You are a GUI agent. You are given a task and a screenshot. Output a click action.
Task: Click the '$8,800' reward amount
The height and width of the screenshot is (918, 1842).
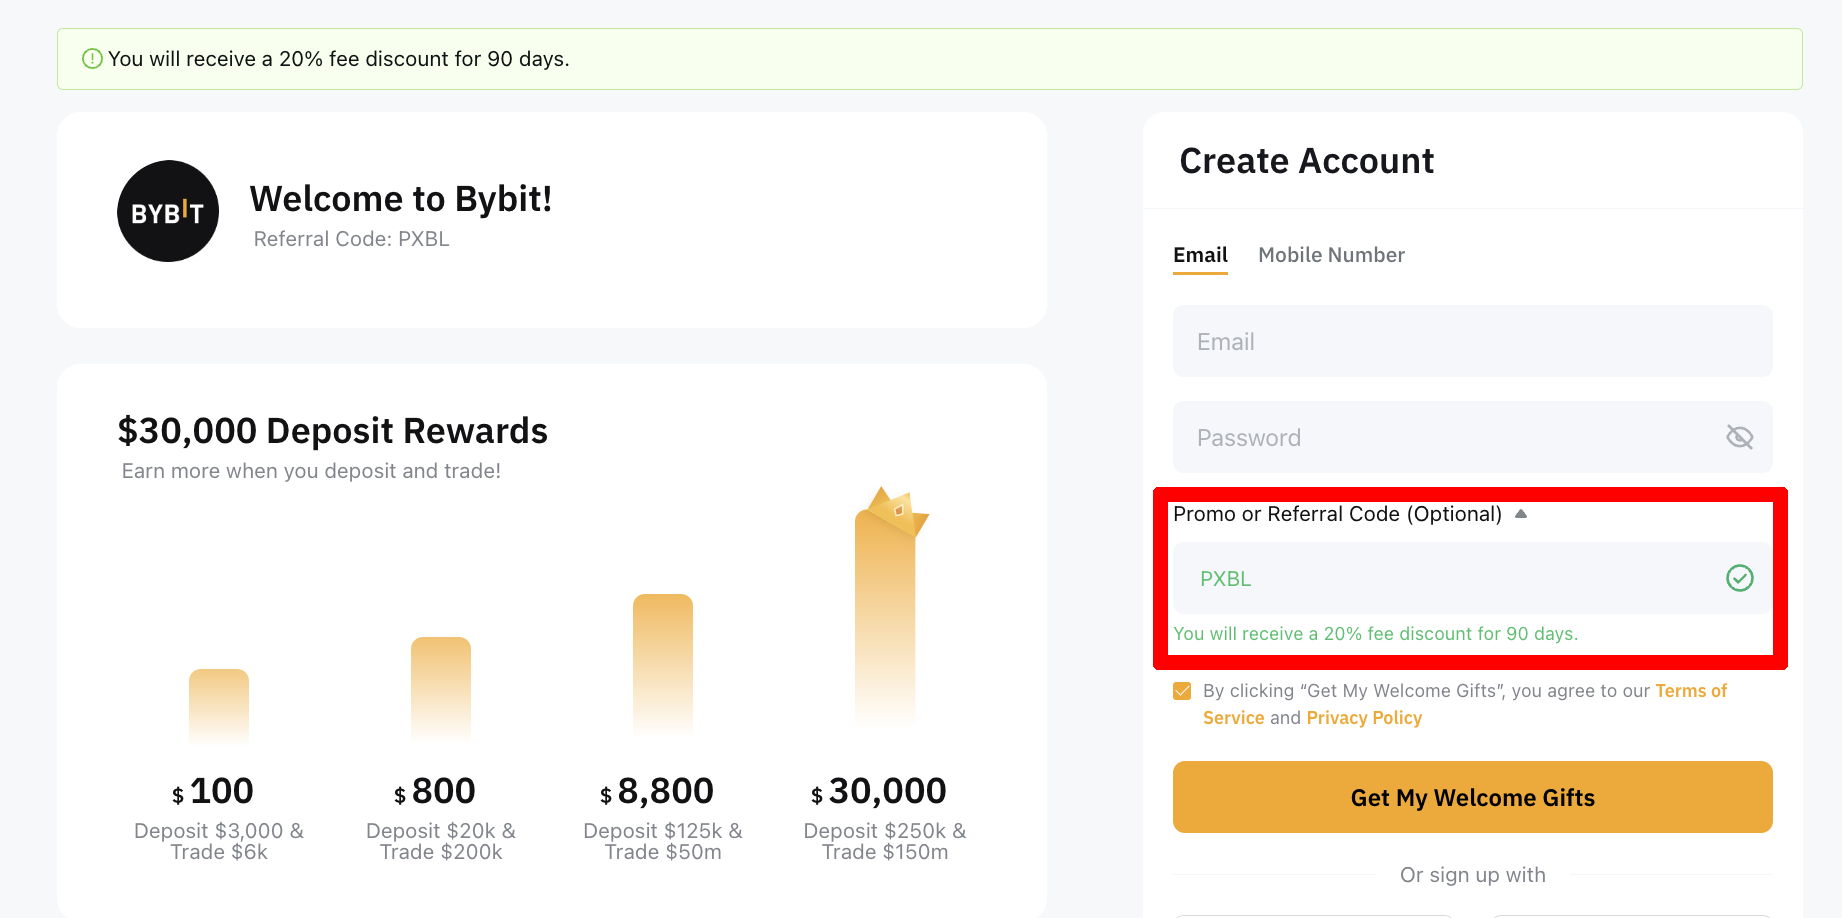(x=657, y=791)
